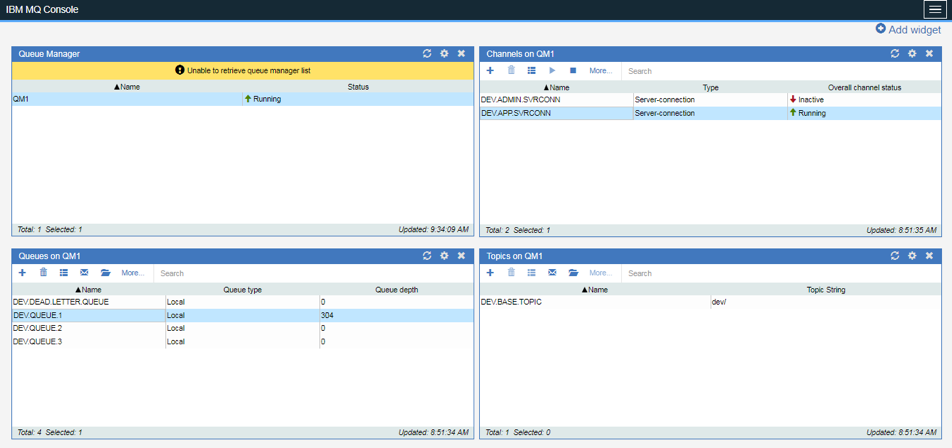Sort queues by Queue depth header

396,290
